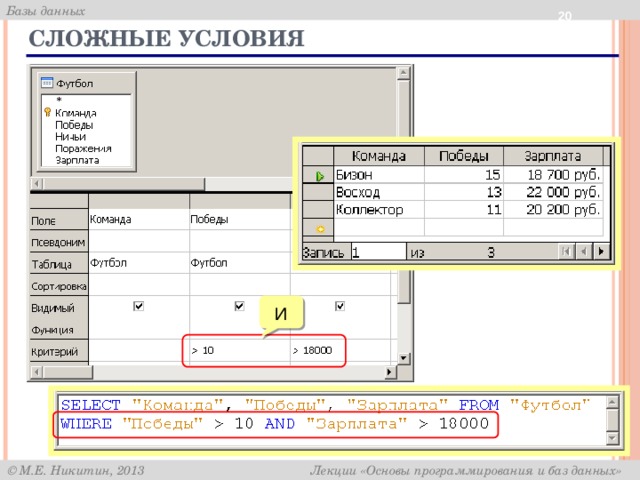The image size is (640, 480).
Task: Click the Футбол table window icon
Action: pos(47,82)
